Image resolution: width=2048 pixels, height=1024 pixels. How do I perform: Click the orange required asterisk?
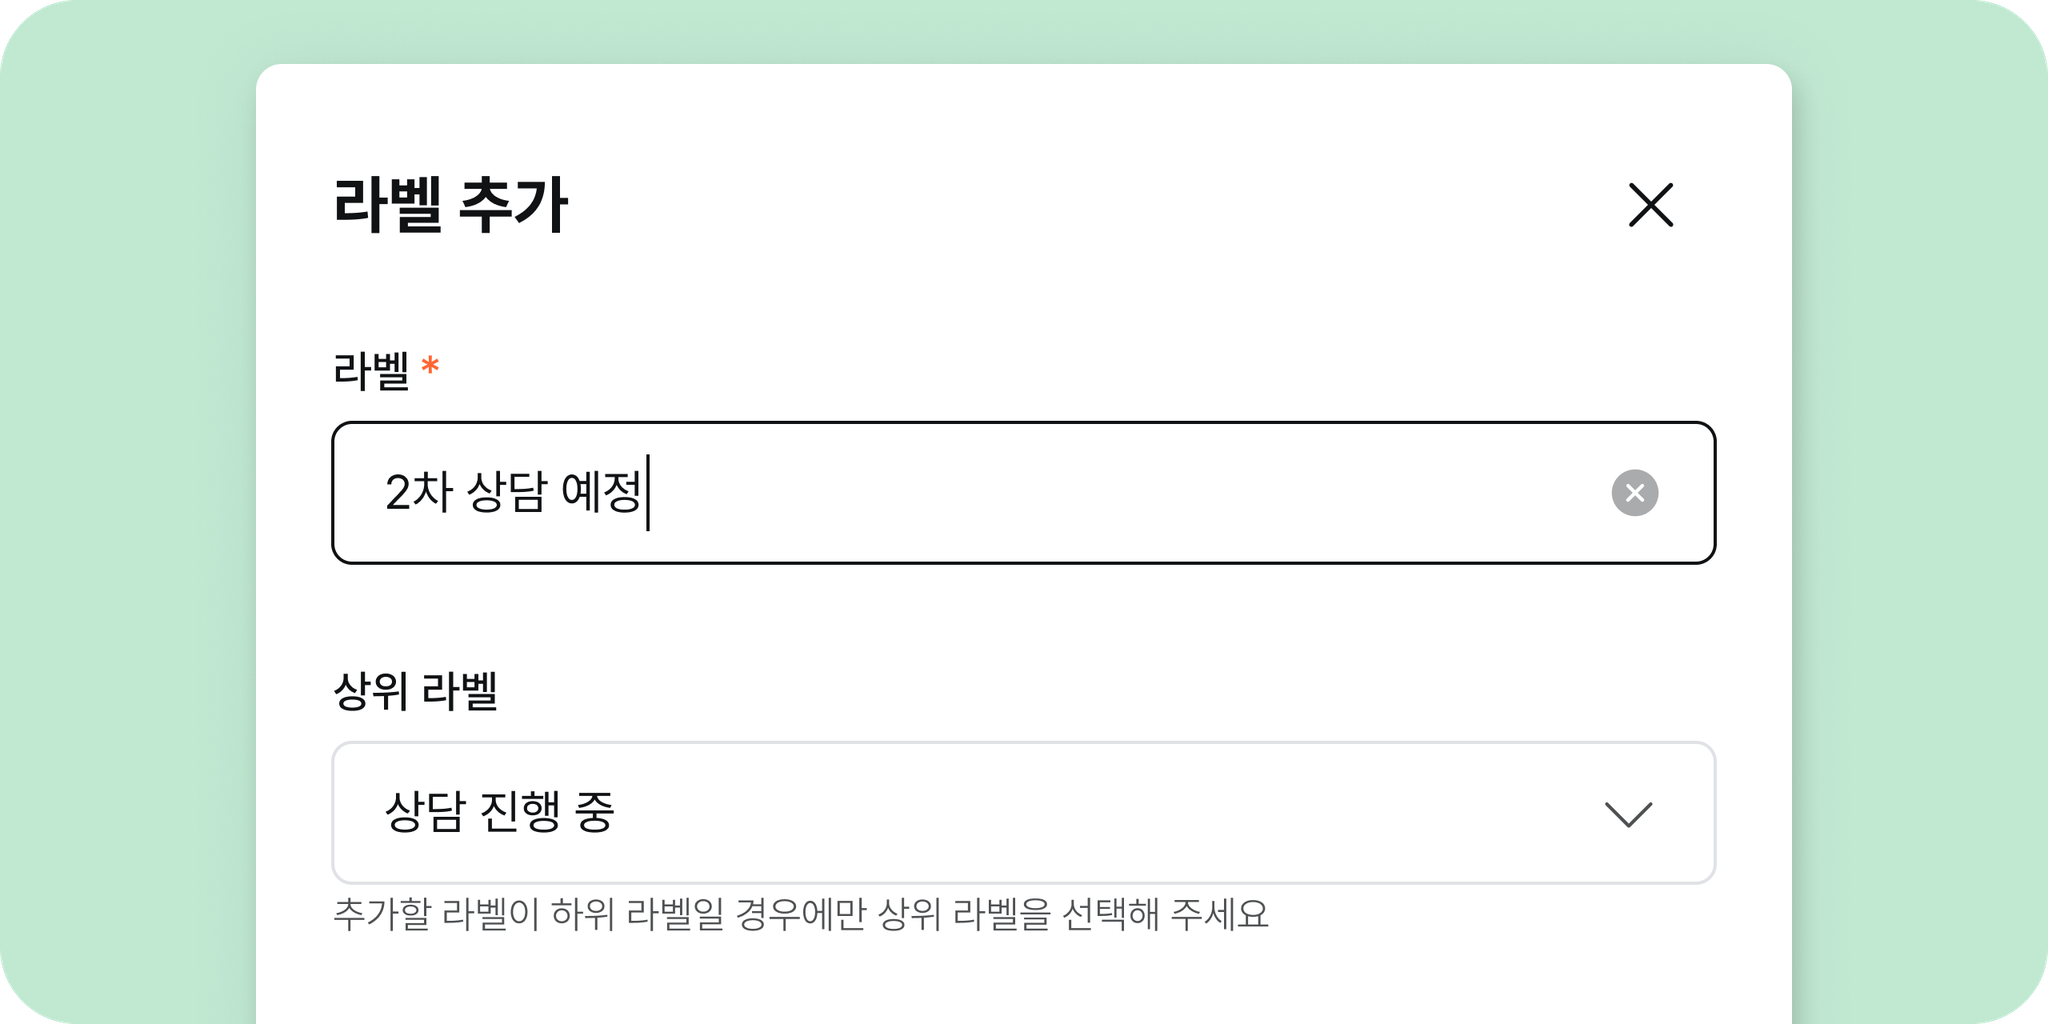pyautogui.click(x=430, y=365)
